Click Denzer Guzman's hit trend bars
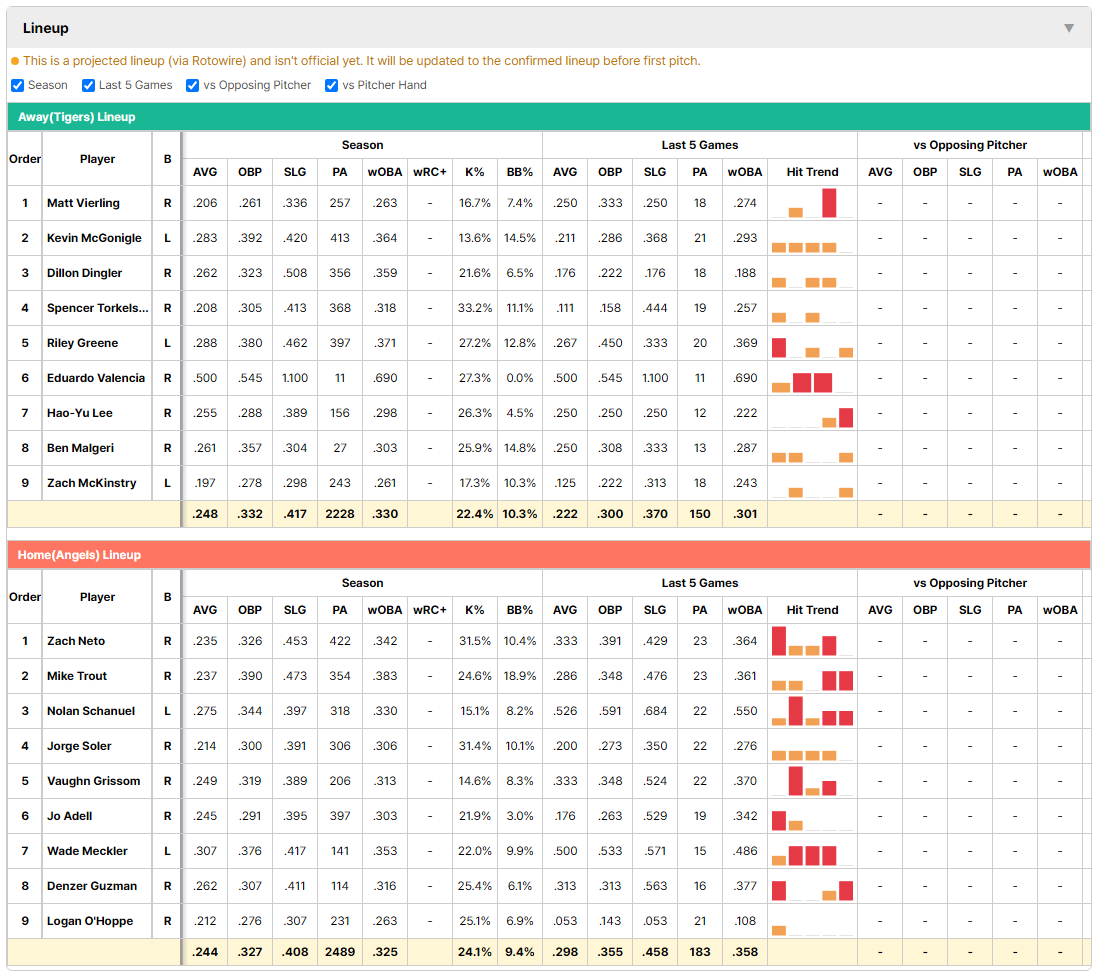The image size is (1098, 977). [x=812, y=886]
